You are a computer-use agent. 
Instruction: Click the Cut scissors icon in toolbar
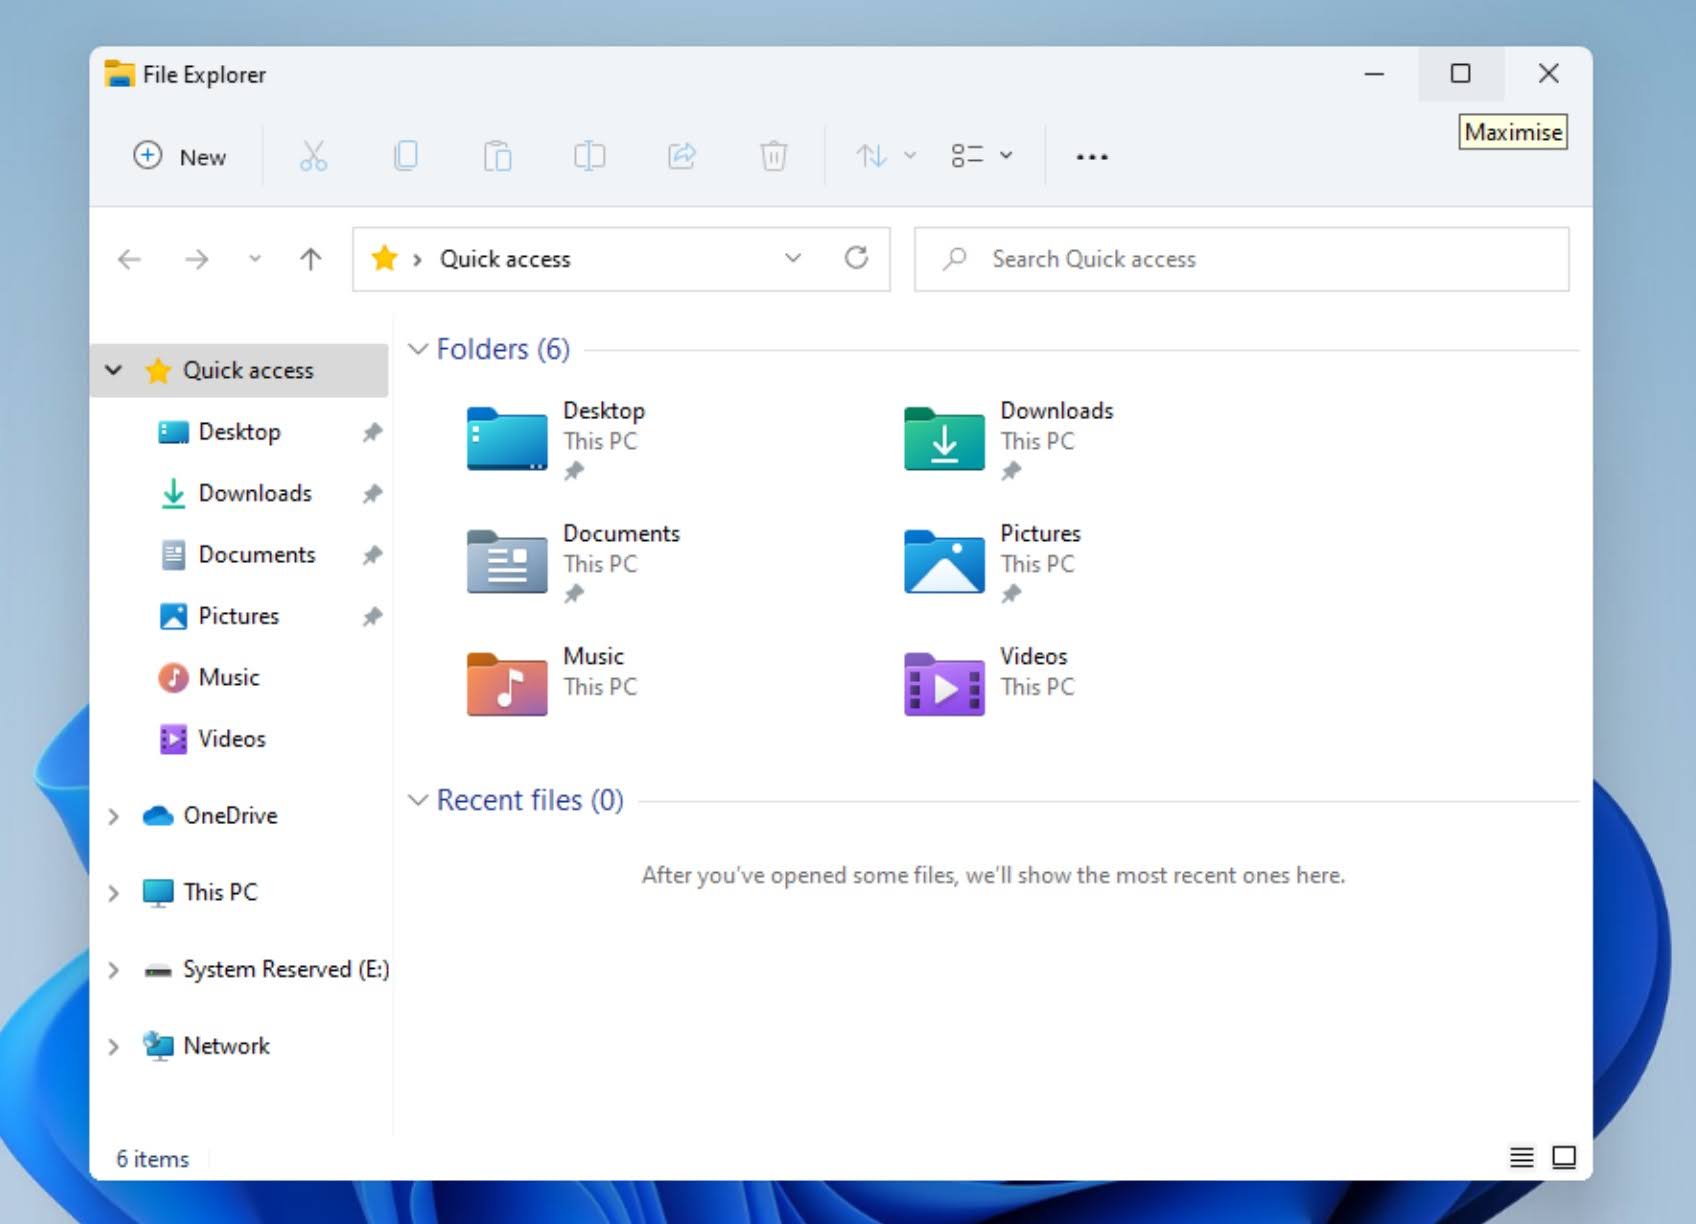coord(313,156)
